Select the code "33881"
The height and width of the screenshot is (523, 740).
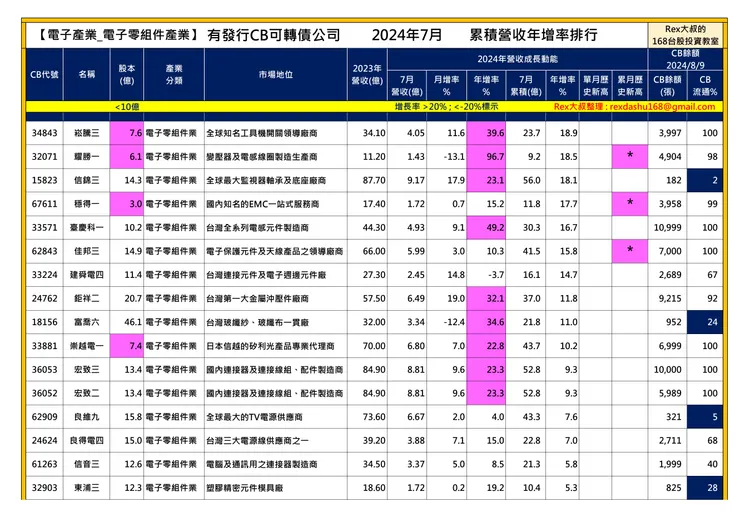[44, 346]
